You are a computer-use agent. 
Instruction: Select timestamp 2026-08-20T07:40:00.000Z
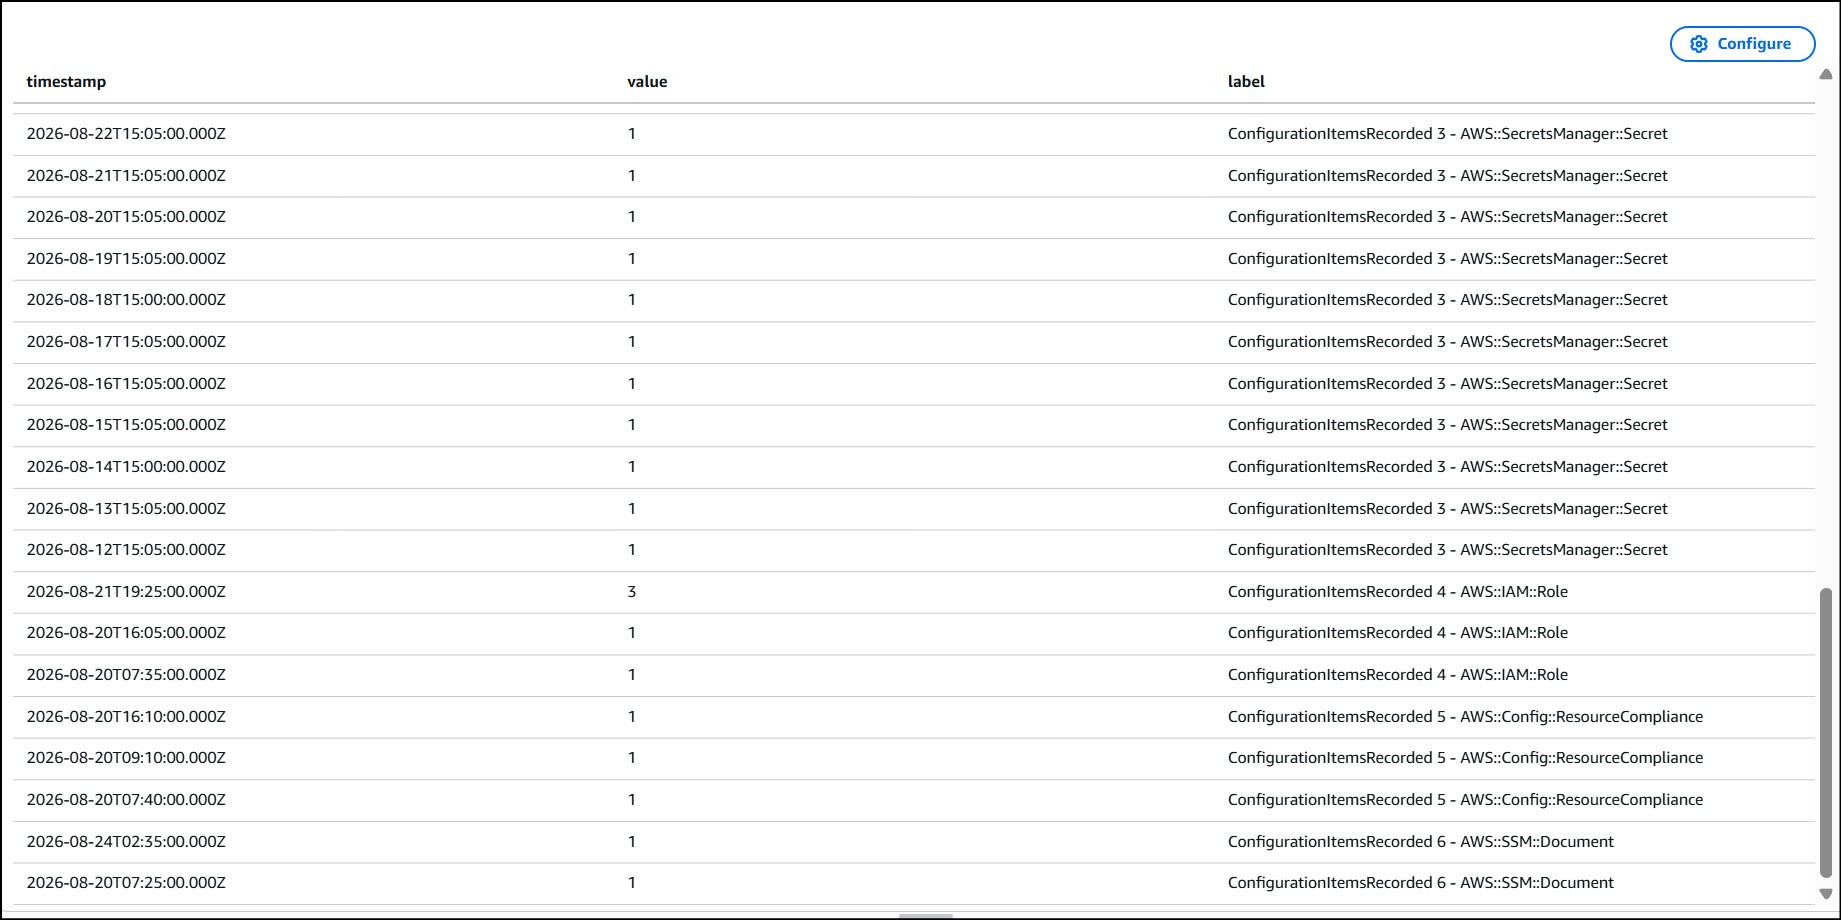(126, 800)
